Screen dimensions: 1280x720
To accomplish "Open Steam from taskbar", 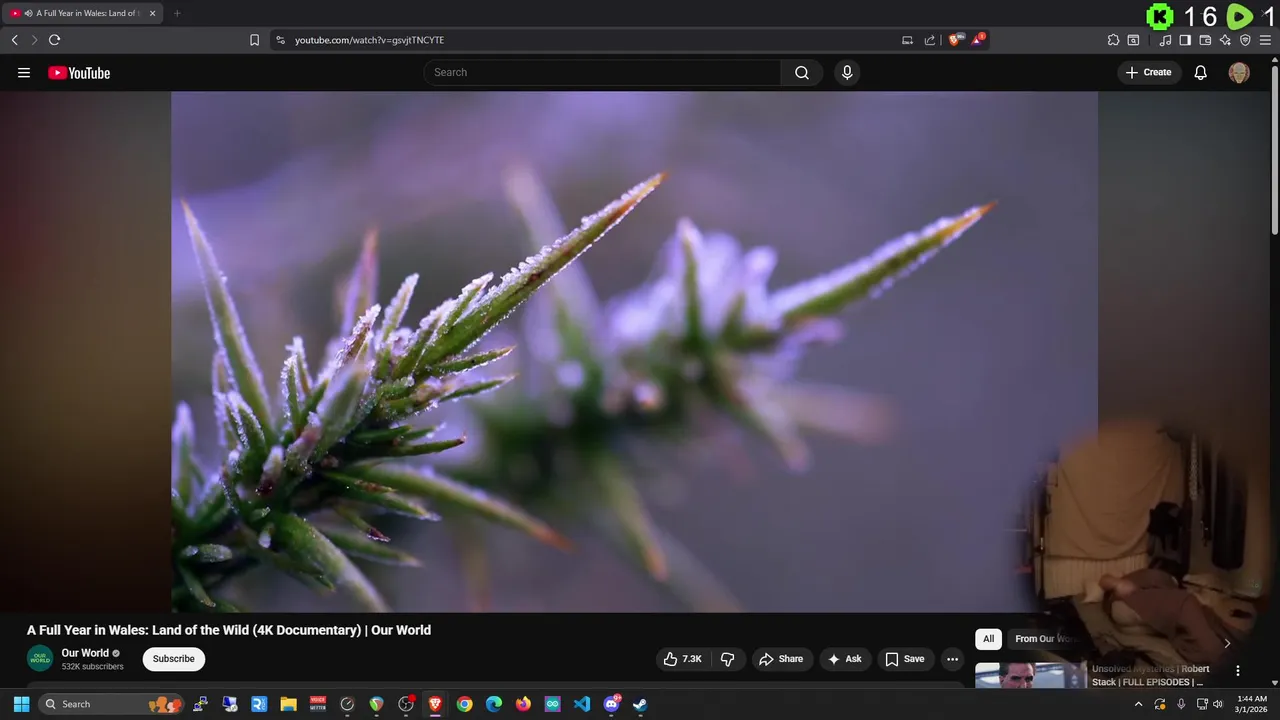I will [640, 704].
